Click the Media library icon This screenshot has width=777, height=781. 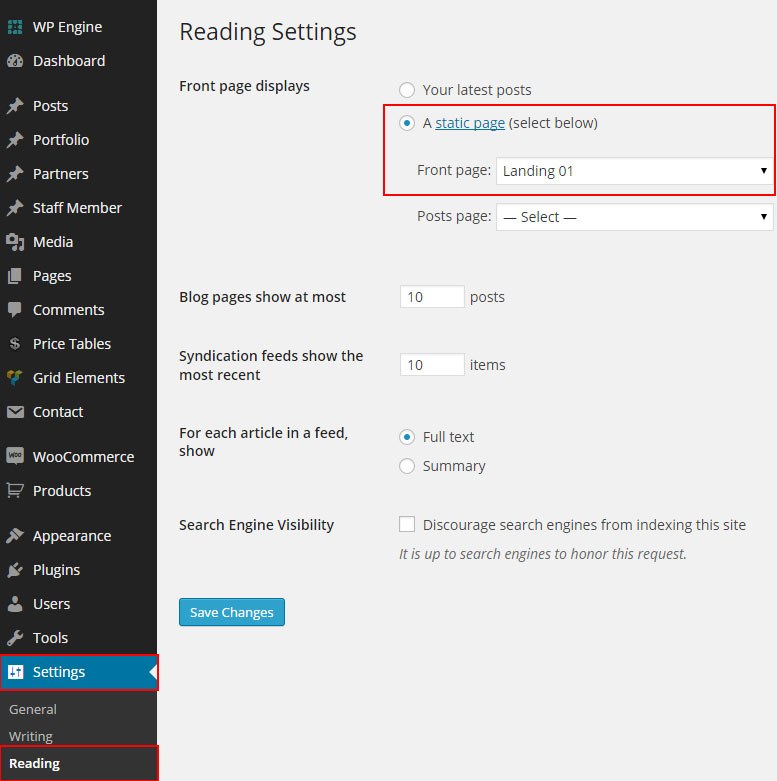(x=15, y=242)
